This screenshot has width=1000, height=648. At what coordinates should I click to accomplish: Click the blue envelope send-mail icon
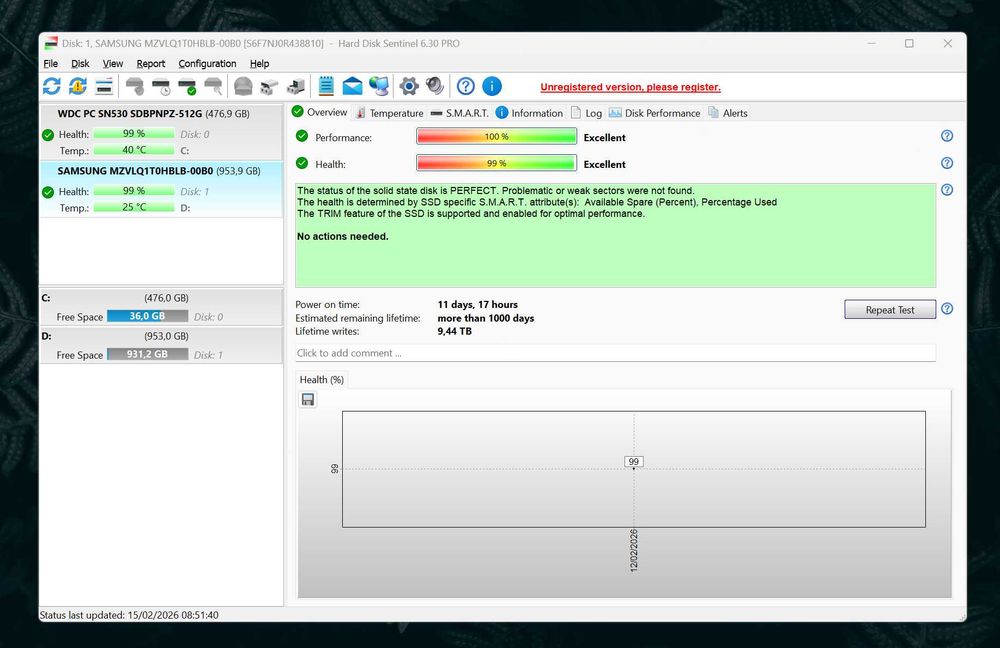(x=352, y=86)
